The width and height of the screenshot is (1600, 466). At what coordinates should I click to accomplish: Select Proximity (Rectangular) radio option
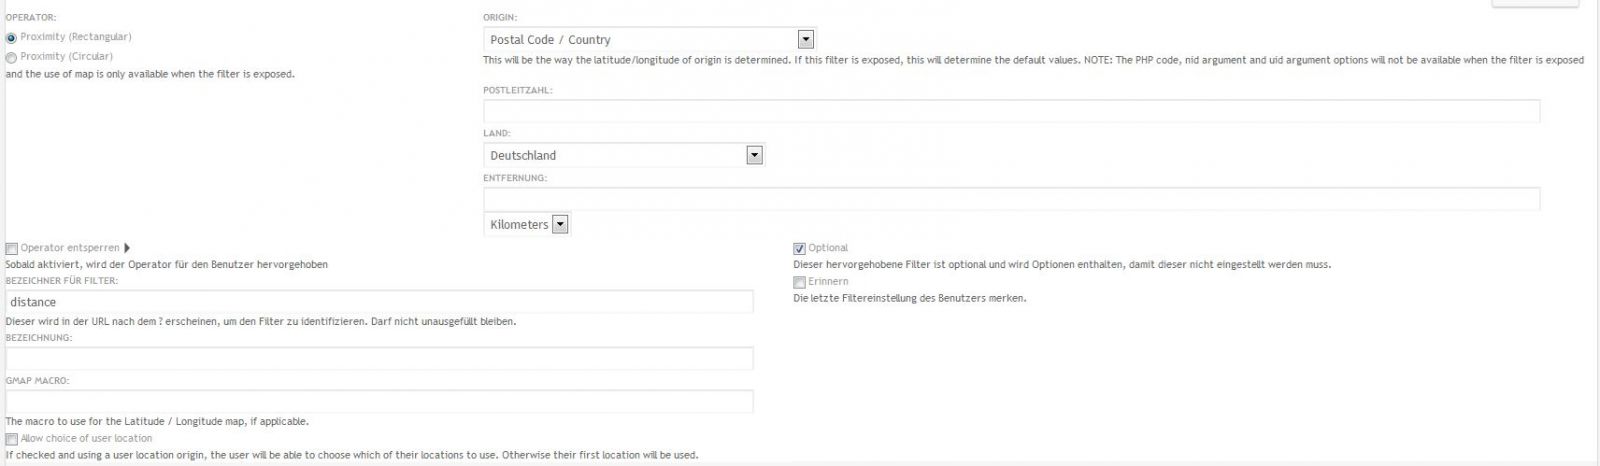tap(11, 38)
